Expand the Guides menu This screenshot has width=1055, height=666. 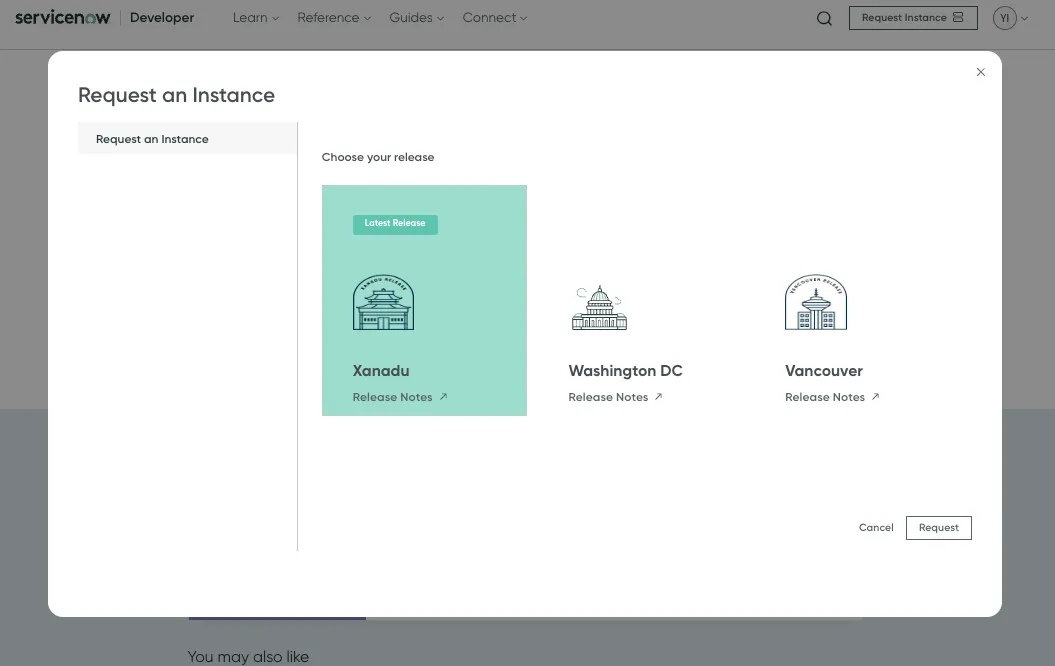click(416, 18)
